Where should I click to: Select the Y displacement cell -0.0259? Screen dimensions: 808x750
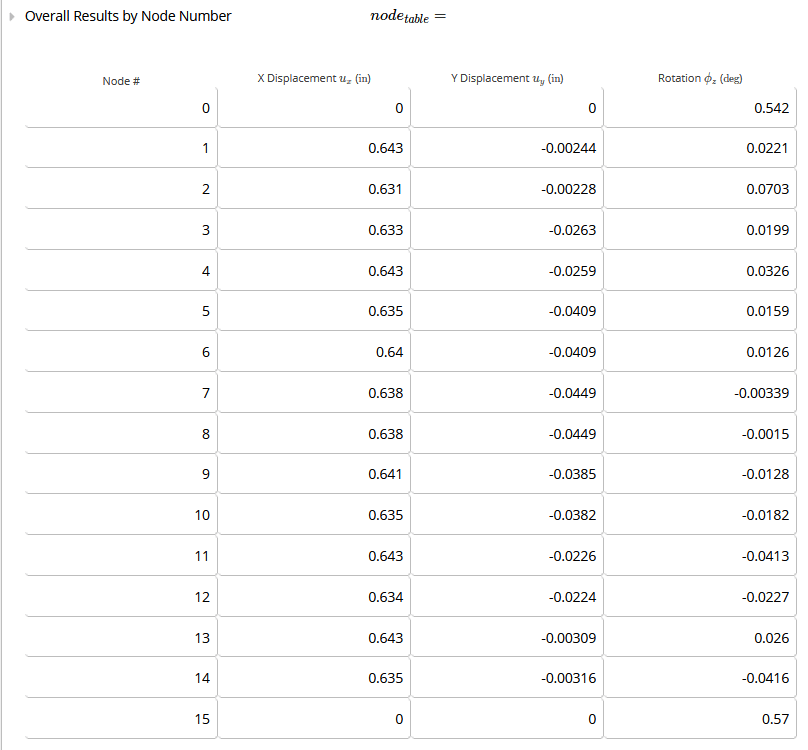[x=507, y=271]
